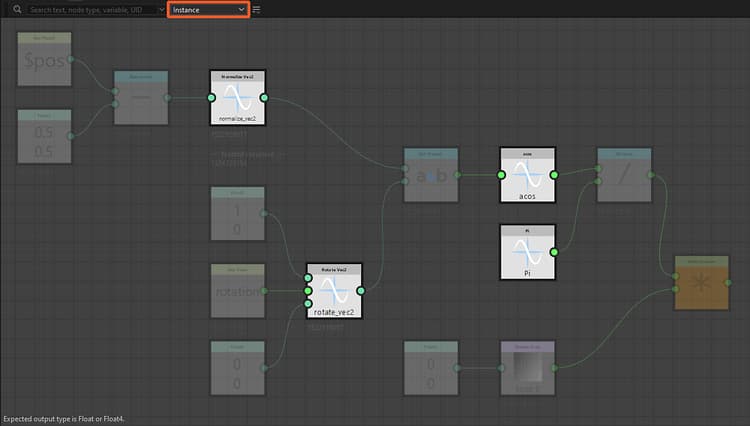
Task: Click the rotate_vec2 output connector
Action: [x=361, y=291]
